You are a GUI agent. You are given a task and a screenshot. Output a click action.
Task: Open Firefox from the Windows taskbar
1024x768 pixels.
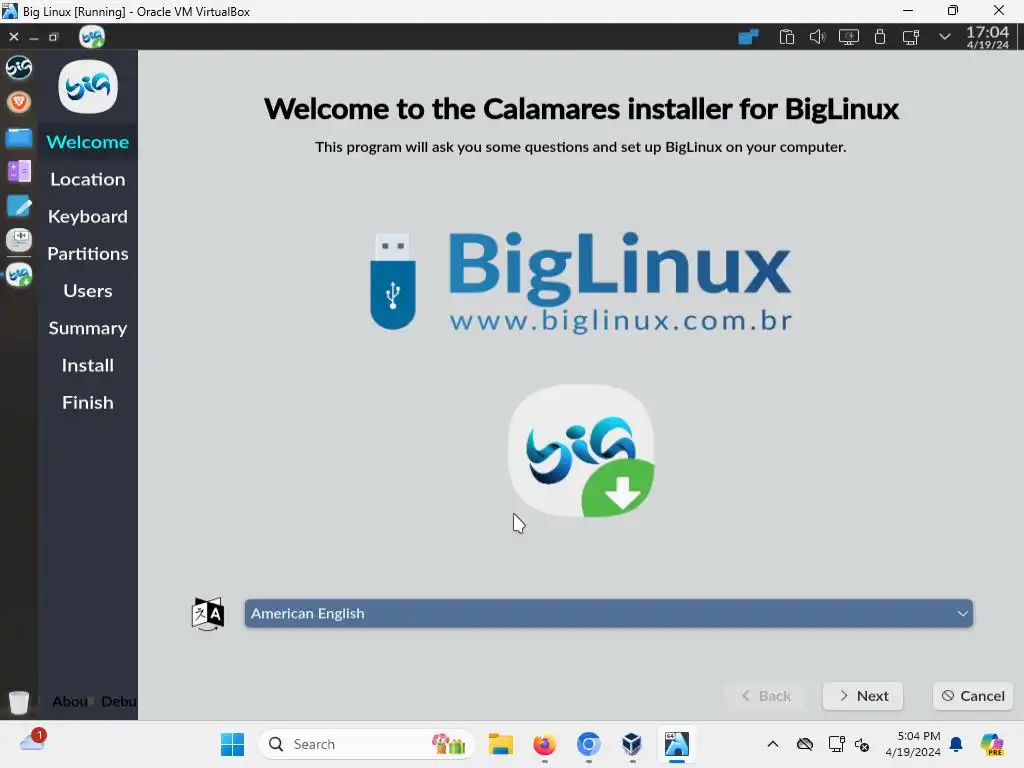(x=545, y=744)
